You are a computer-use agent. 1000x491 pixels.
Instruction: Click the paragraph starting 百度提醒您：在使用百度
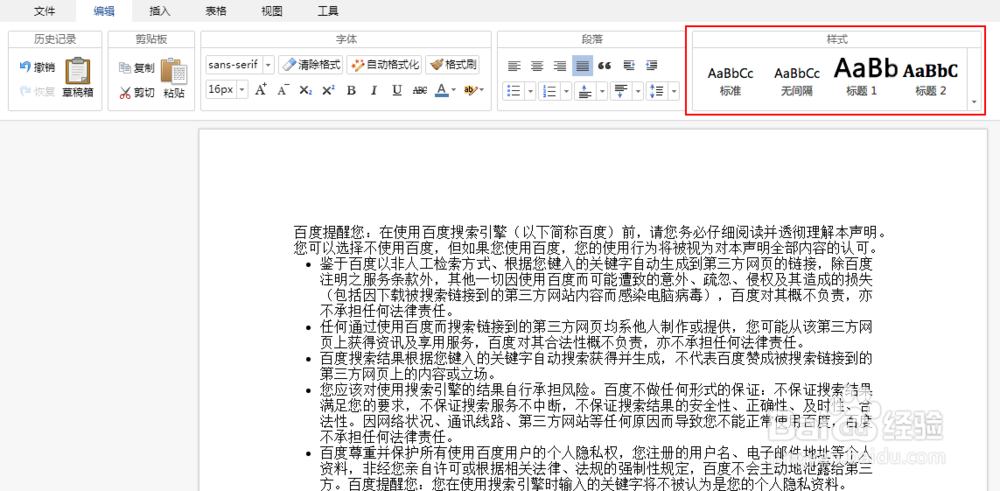(590, 239)
